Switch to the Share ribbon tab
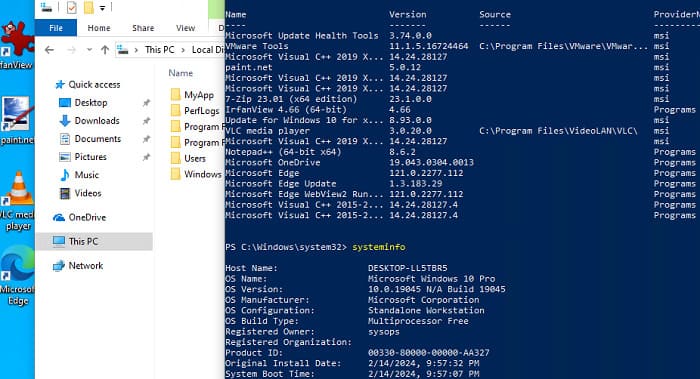Screen dimensions: 700x379 [x=143, y=28]
